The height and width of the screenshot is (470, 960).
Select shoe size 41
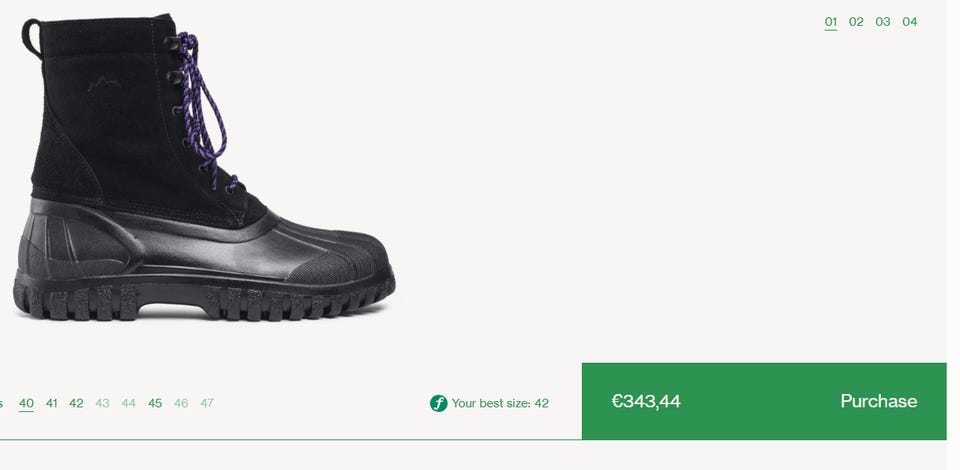(x=51, y=403)
